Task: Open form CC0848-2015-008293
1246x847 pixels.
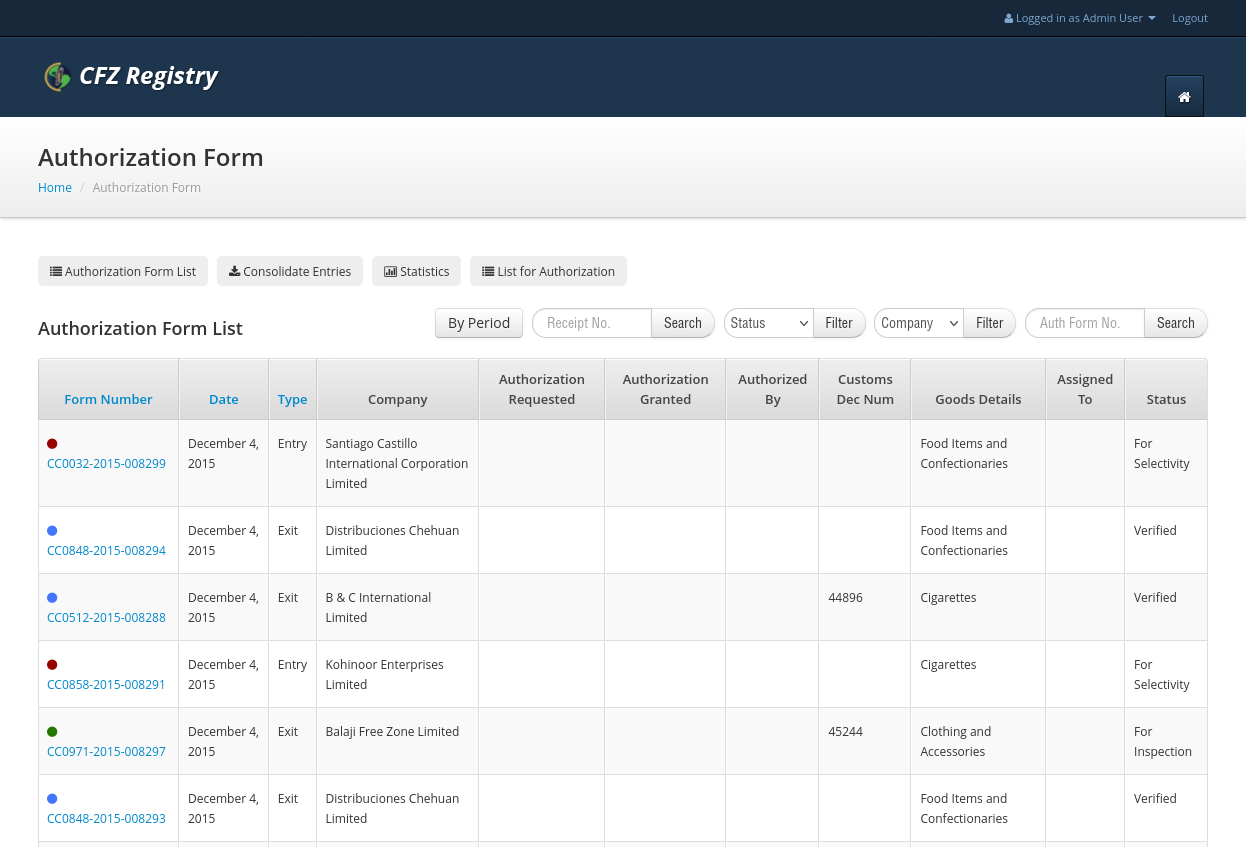Action: coord(106,818)
